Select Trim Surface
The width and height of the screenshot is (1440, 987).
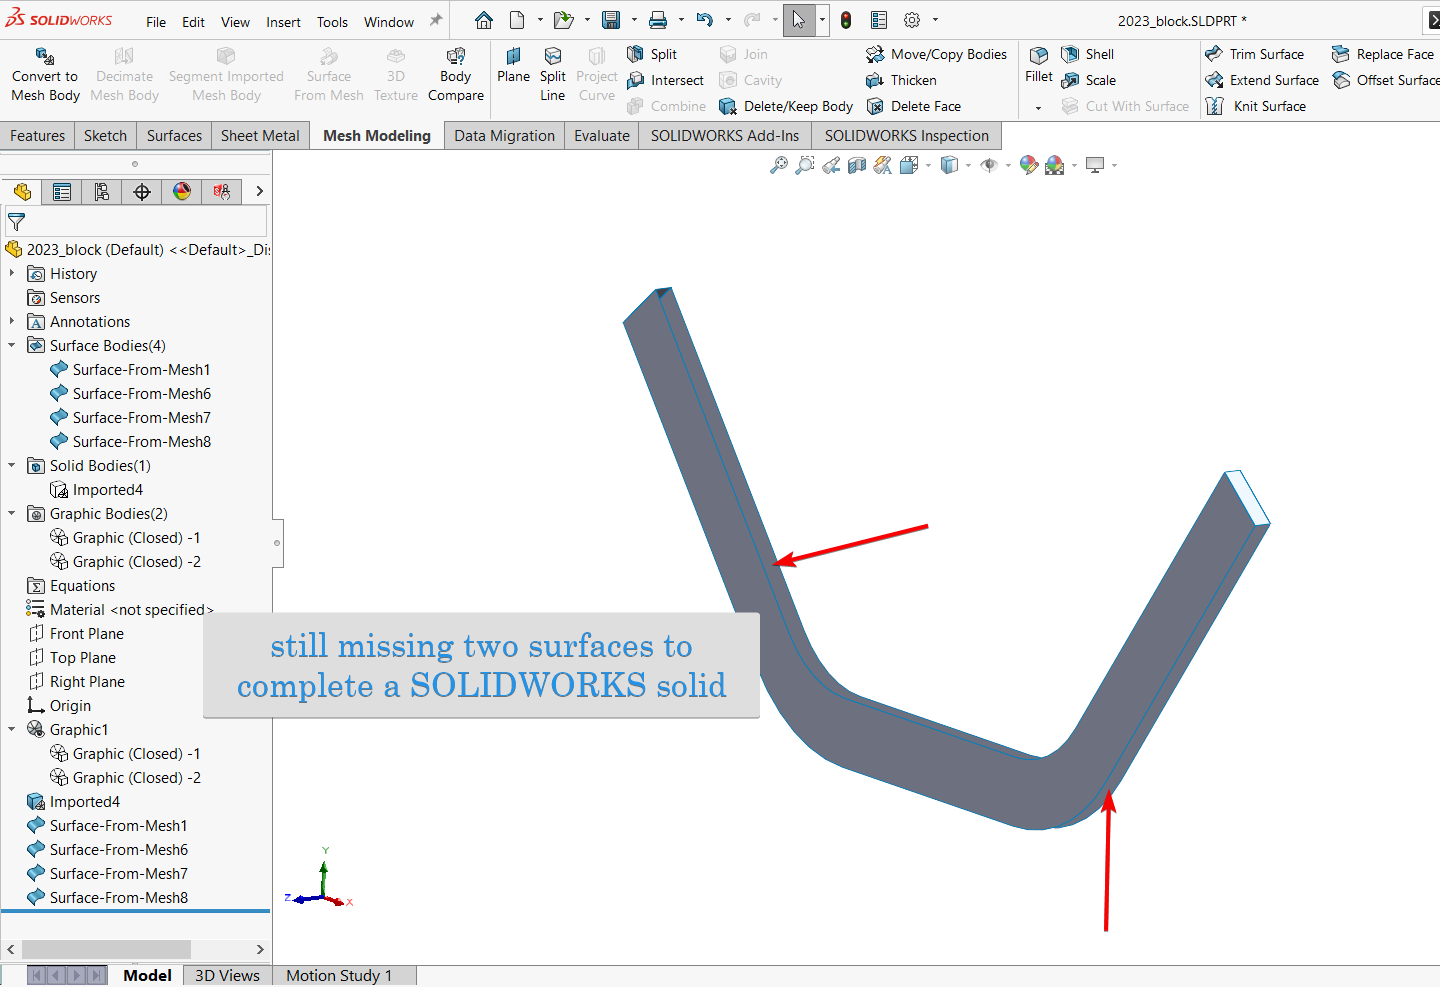coord(1254,54)
